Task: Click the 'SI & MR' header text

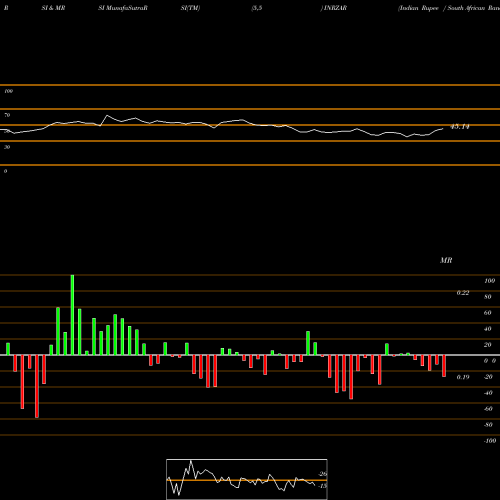Action: pyautogui.click(x=53, y=8)
